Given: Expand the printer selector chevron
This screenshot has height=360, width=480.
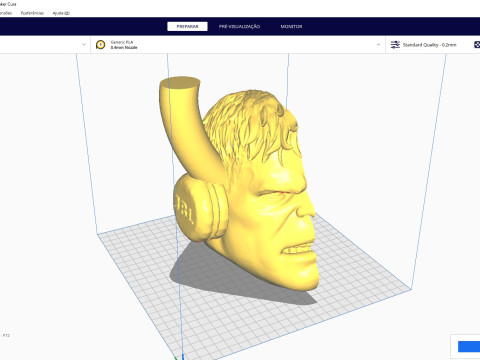Looking at the screenshot, I should [84, 44].
